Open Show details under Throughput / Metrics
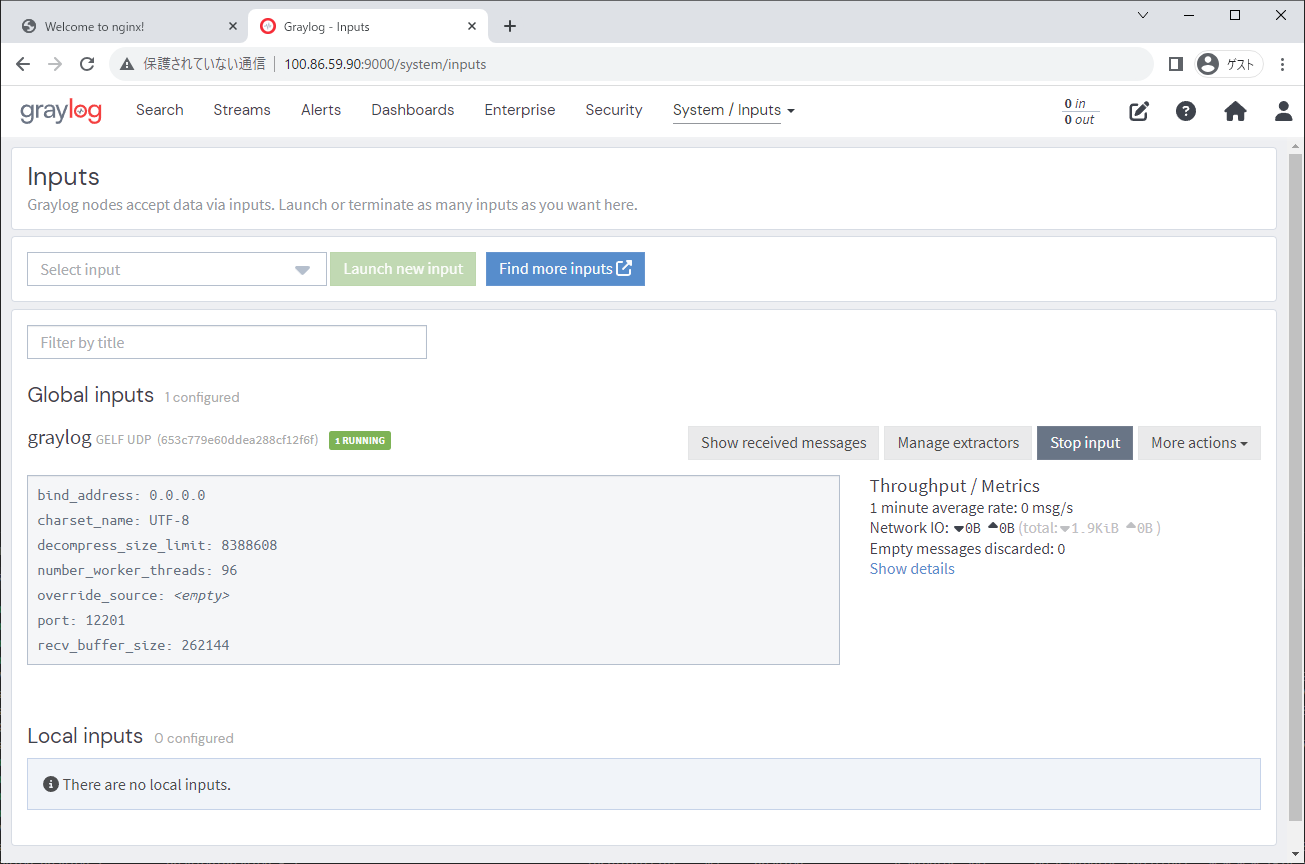 911,568
